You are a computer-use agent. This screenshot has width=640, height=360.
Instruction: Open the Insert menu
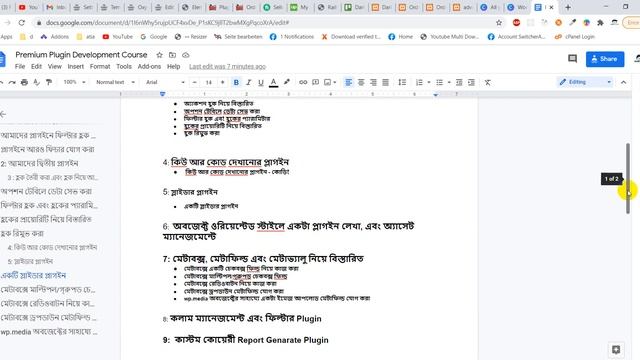pyautogui.click(x=76, y=67)
